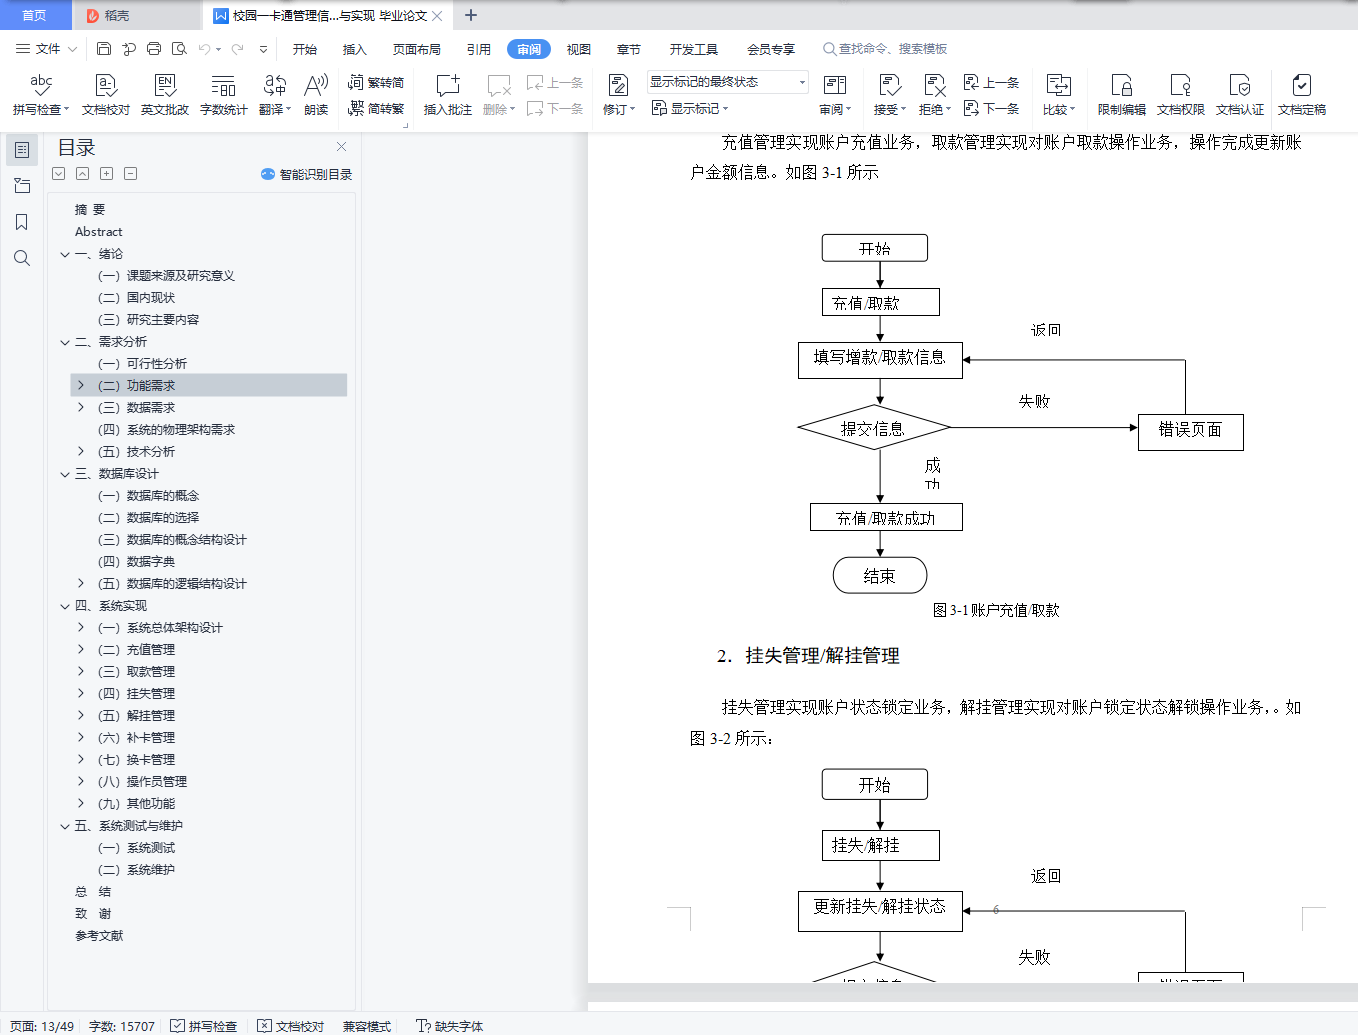Open the 显示标记的最终状态 combo box
Viewport: 1358px width, 1035px height.
(x=727, y=82)
